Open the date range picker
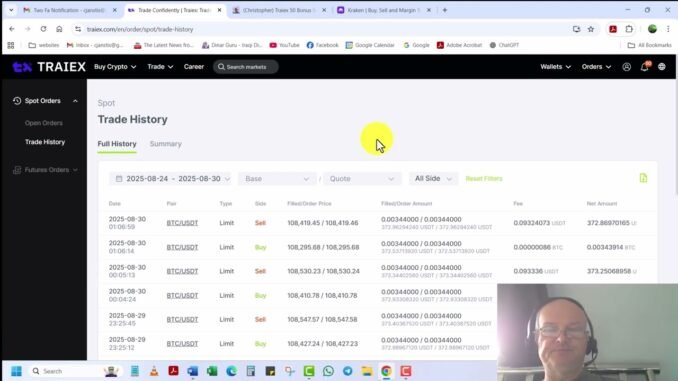 (x=171, y=179)
